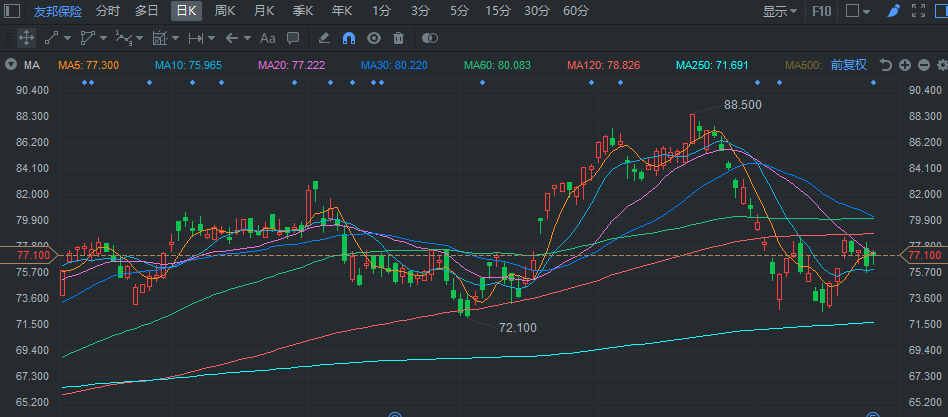Switch to 周K weekly chart

click(225, 11)
